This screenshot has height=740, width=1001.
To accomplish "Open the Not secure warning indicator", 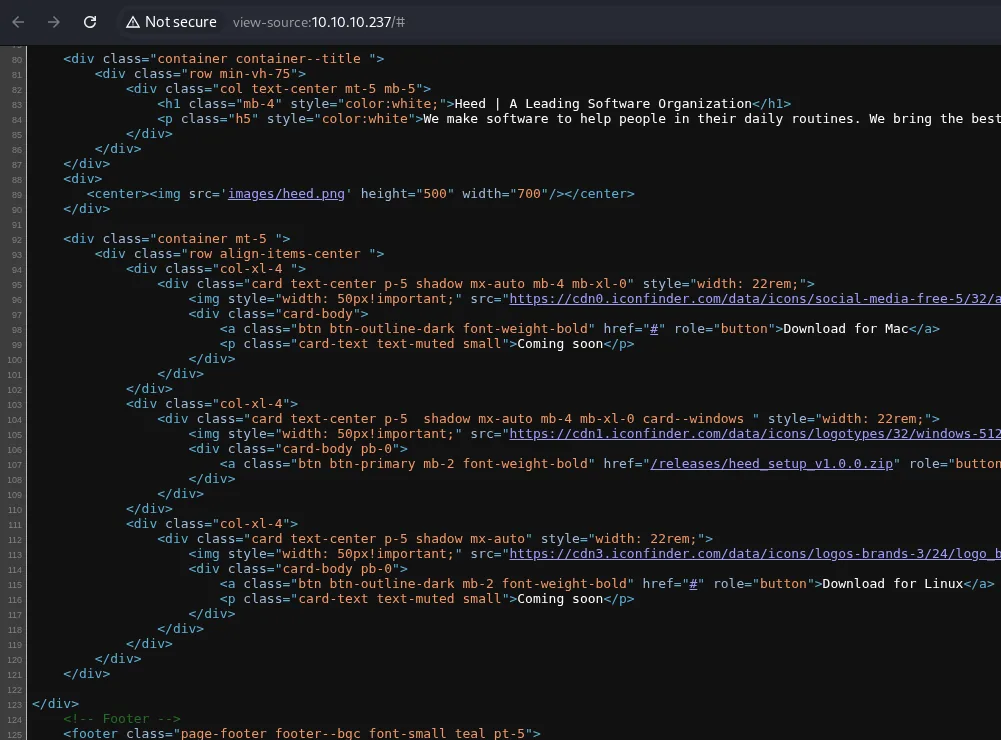I will (171, 22).
